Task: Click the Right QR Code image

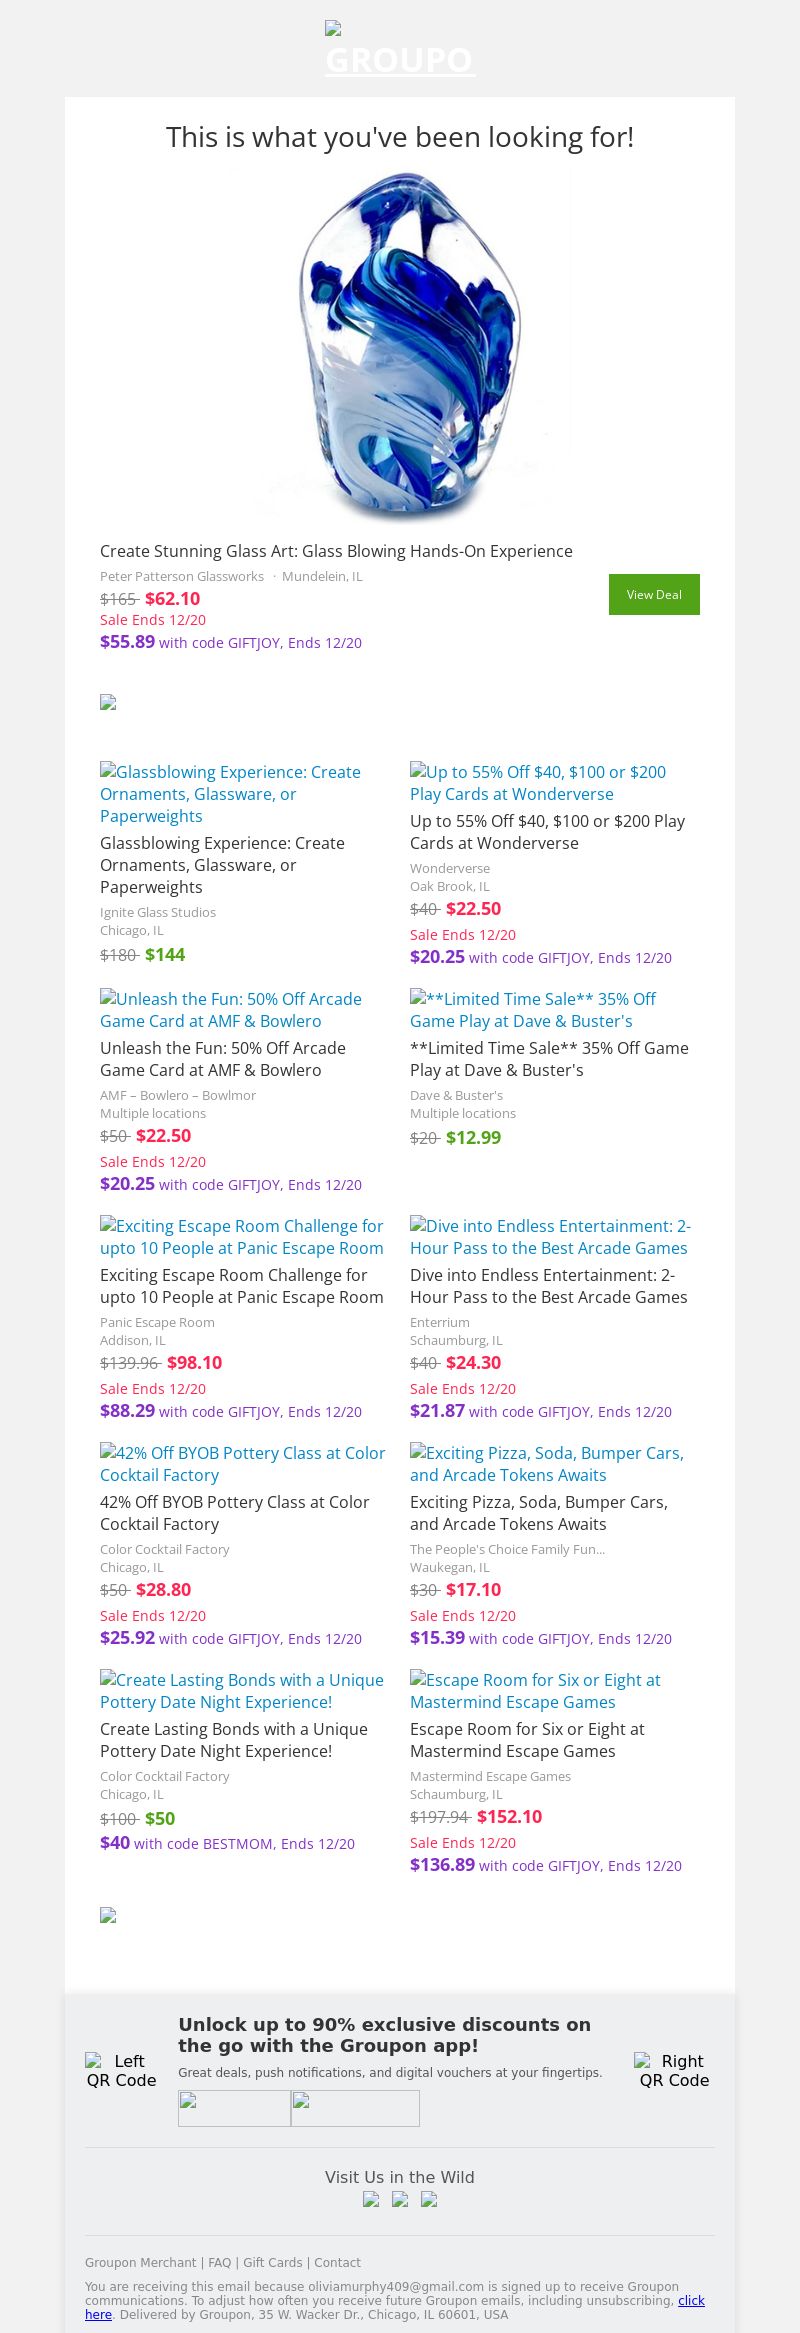Action: [674, 2070]
